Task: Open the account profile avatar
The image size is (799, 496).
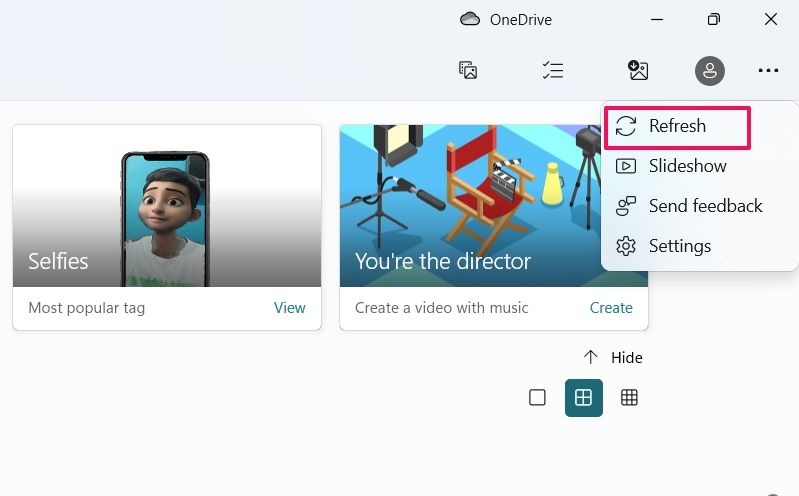Action: coord(710,71)
